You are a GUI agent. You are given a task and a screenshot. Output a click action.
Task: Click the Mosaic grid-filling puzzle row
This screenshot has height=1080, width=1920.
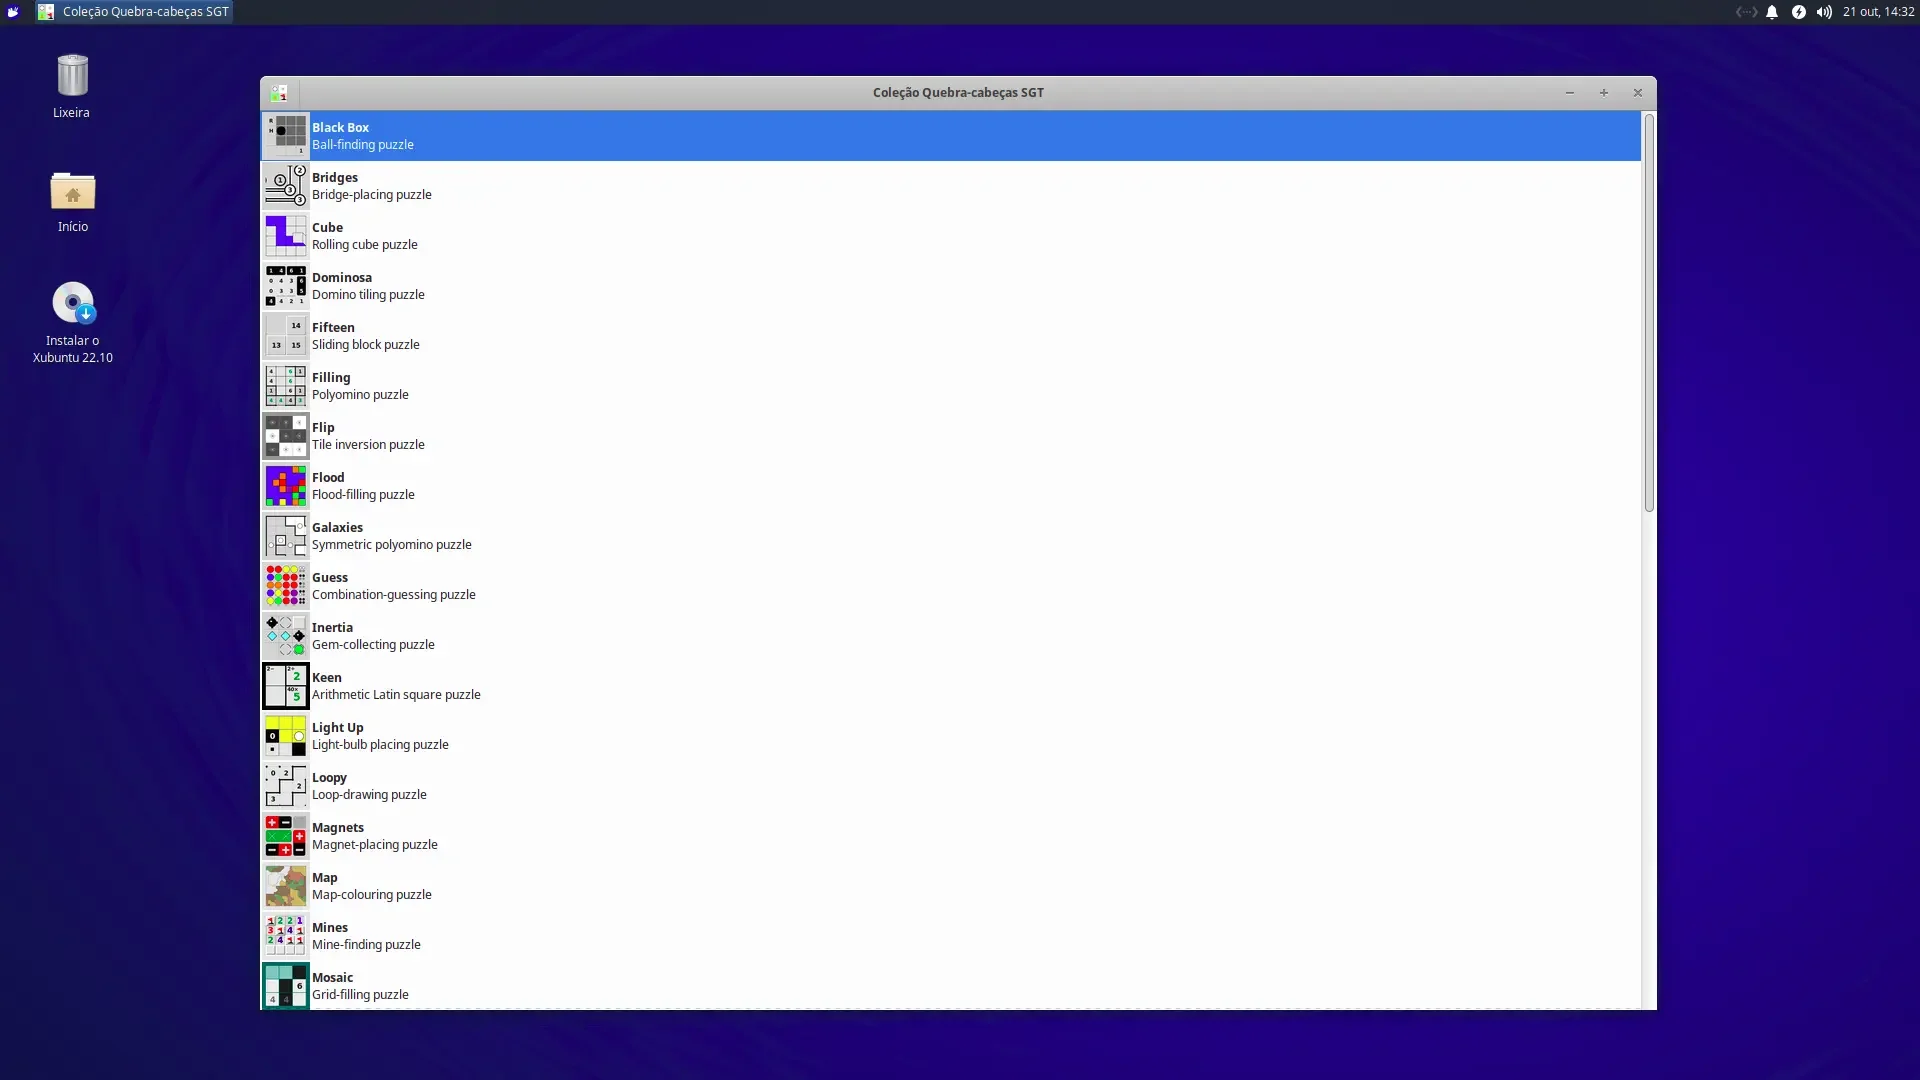(951, 985)
